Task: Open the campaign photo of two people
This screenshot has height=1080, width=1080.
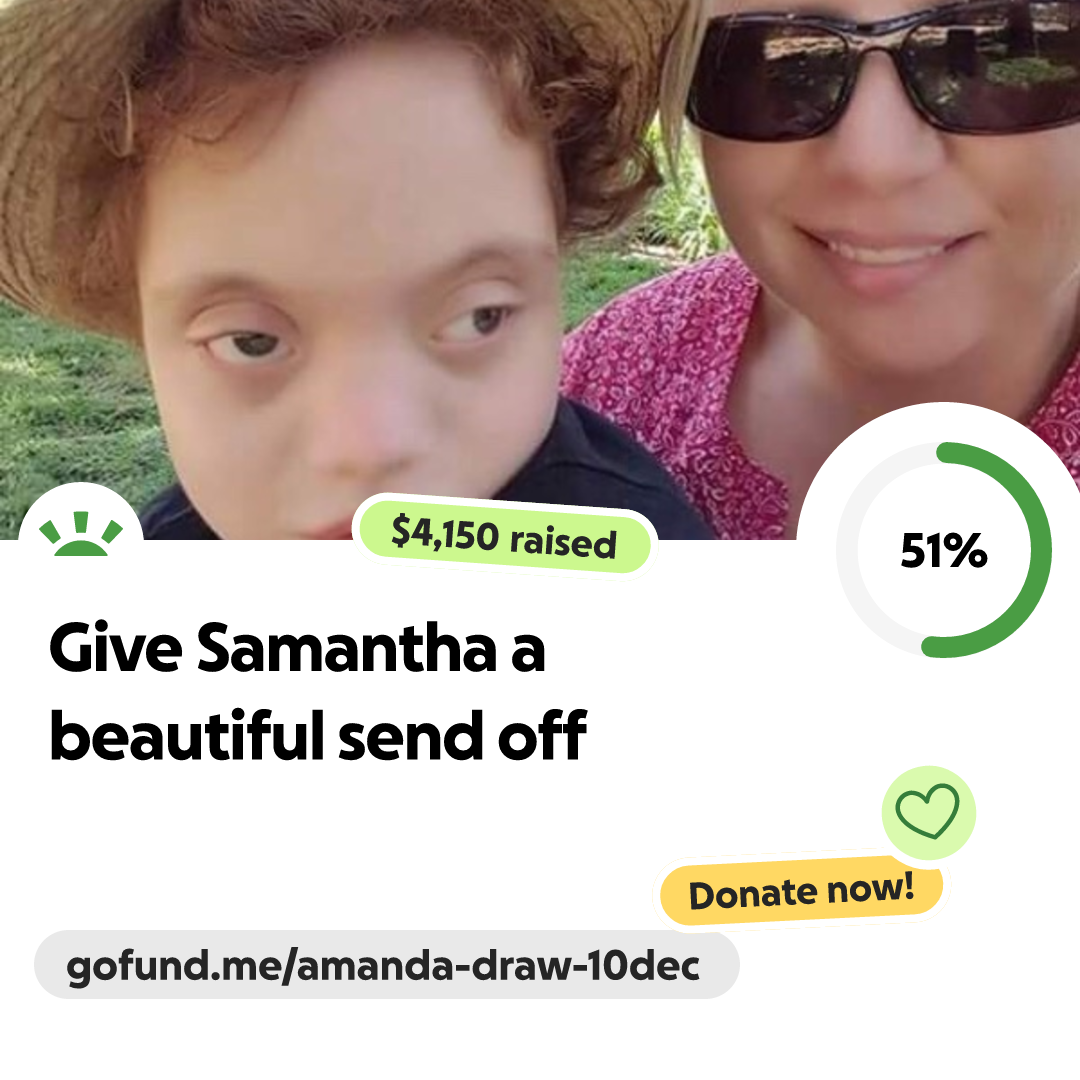Action: pos(540,269)
